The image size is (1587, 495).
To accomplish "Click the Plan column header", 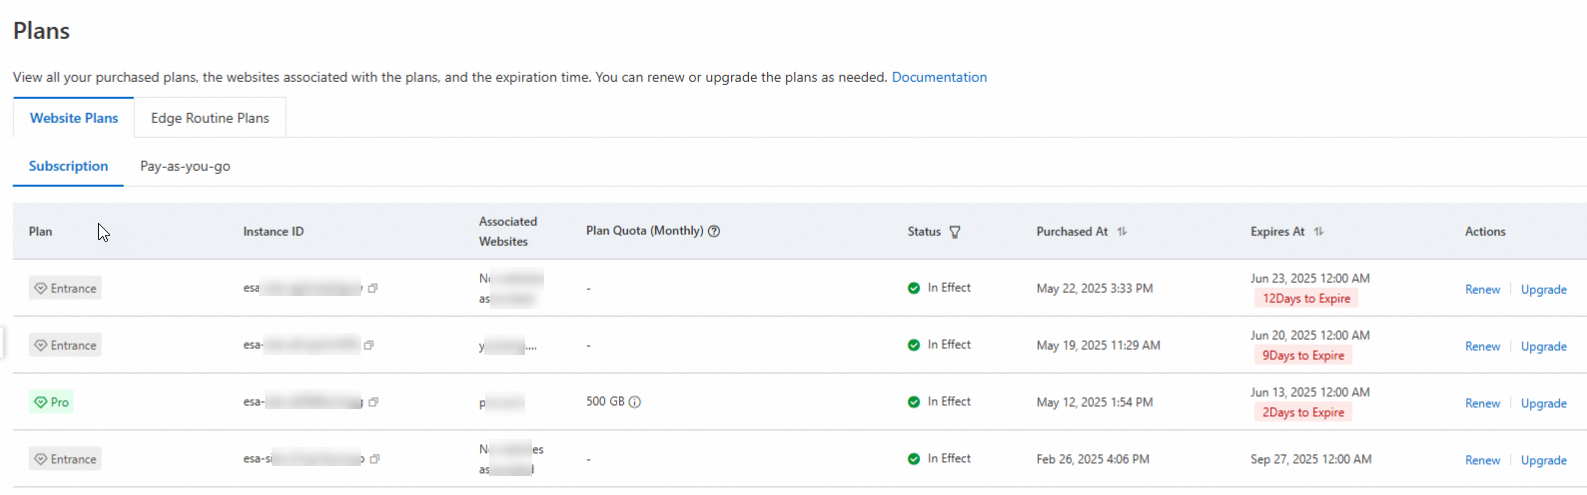I will tap(40, 231).
